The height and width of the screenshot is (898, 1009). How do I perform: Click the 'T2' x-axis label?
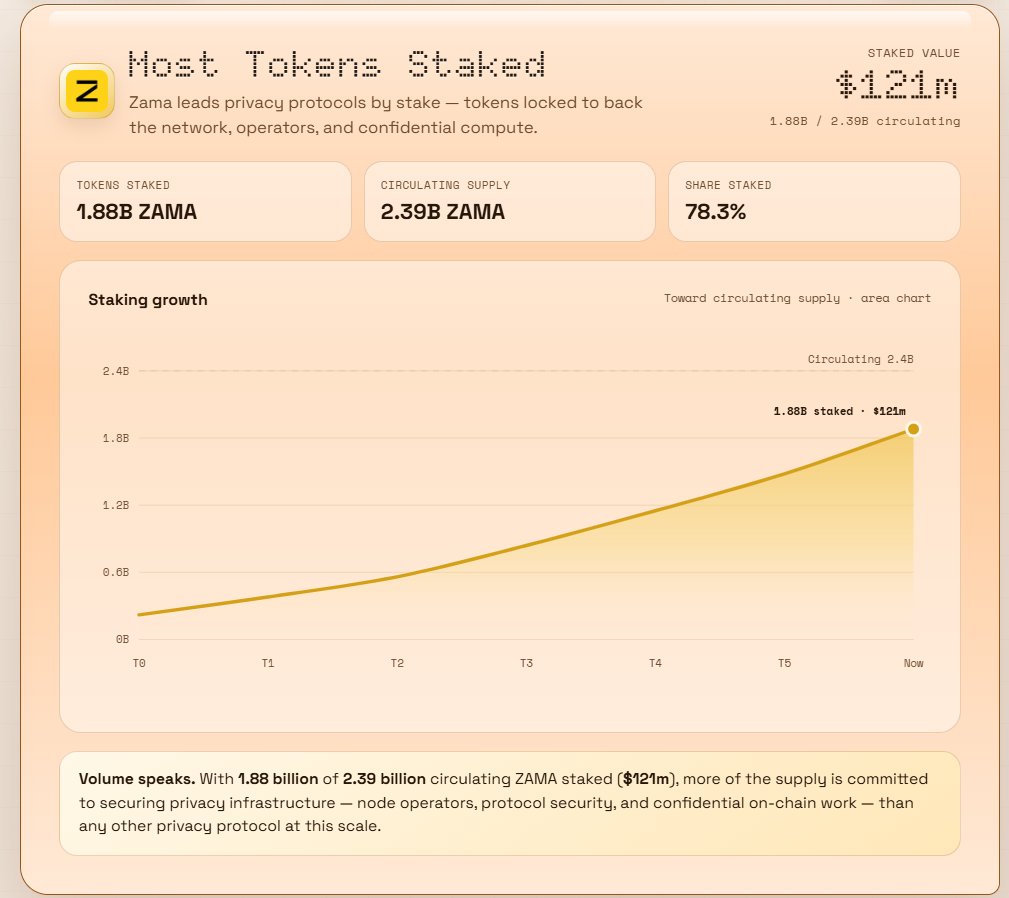(x=397, y=663)
